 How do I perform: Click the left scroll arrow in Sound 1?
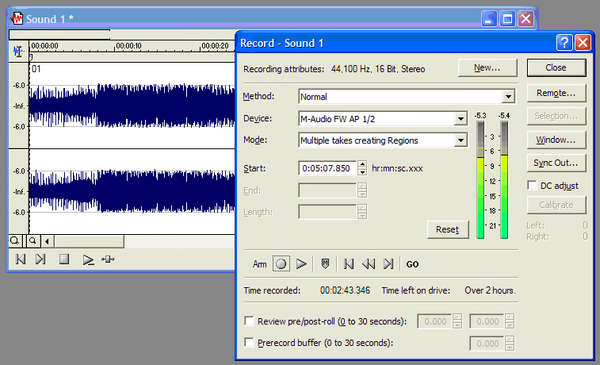[x=47, y=241]
